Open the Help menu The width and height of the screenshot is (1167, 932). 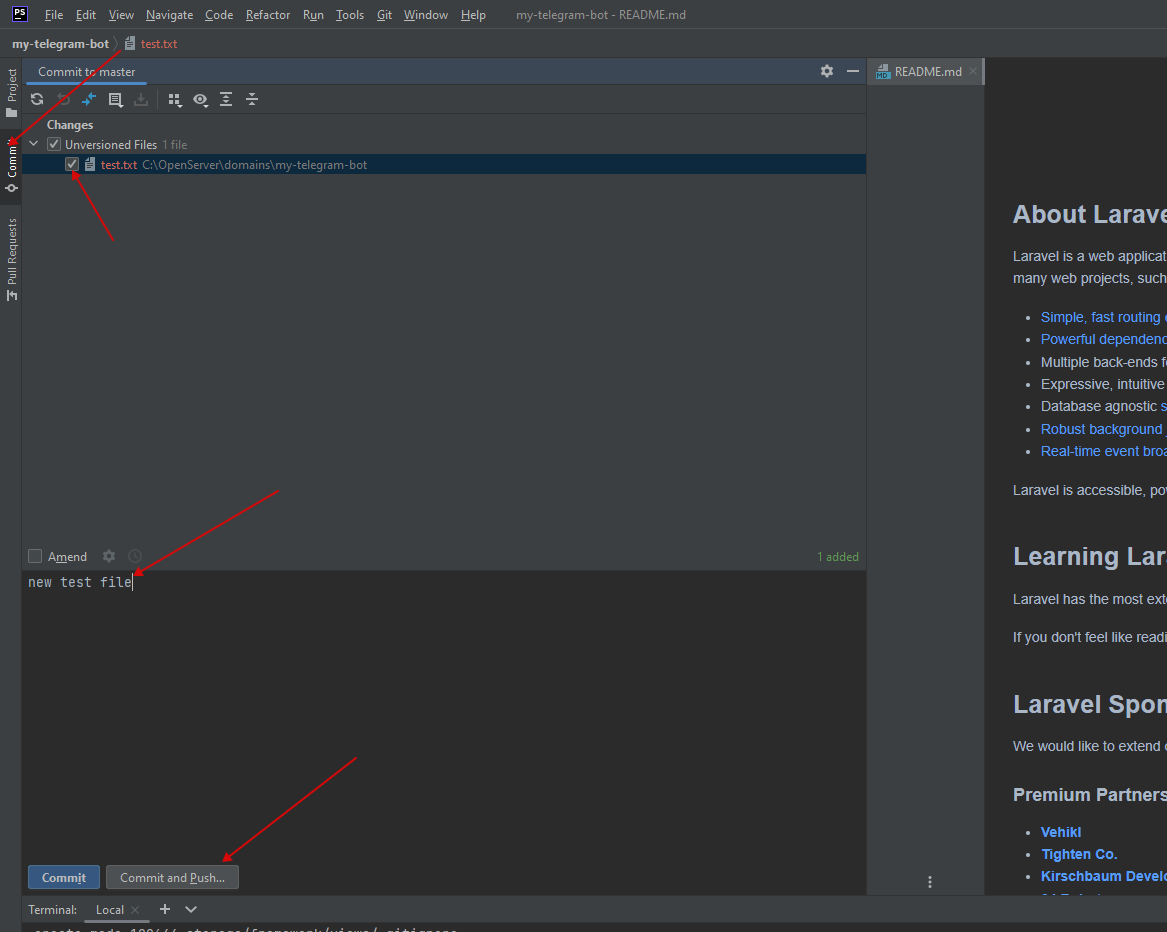click(x=473, y=15)
